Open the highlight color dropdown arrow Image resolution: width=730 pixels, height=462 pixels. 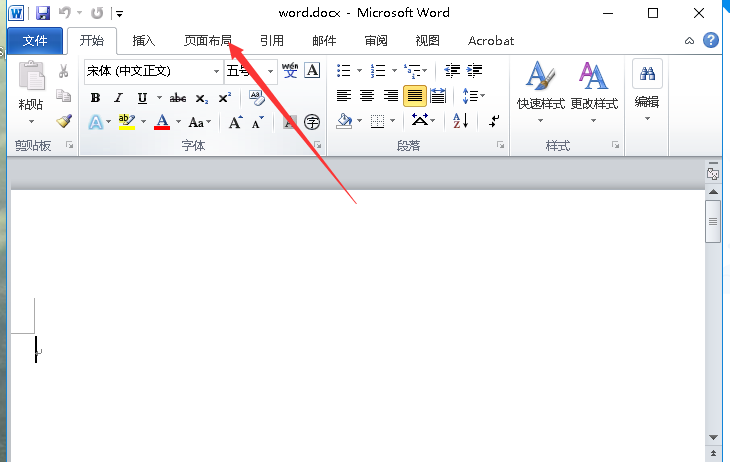[x=144, y=122]
